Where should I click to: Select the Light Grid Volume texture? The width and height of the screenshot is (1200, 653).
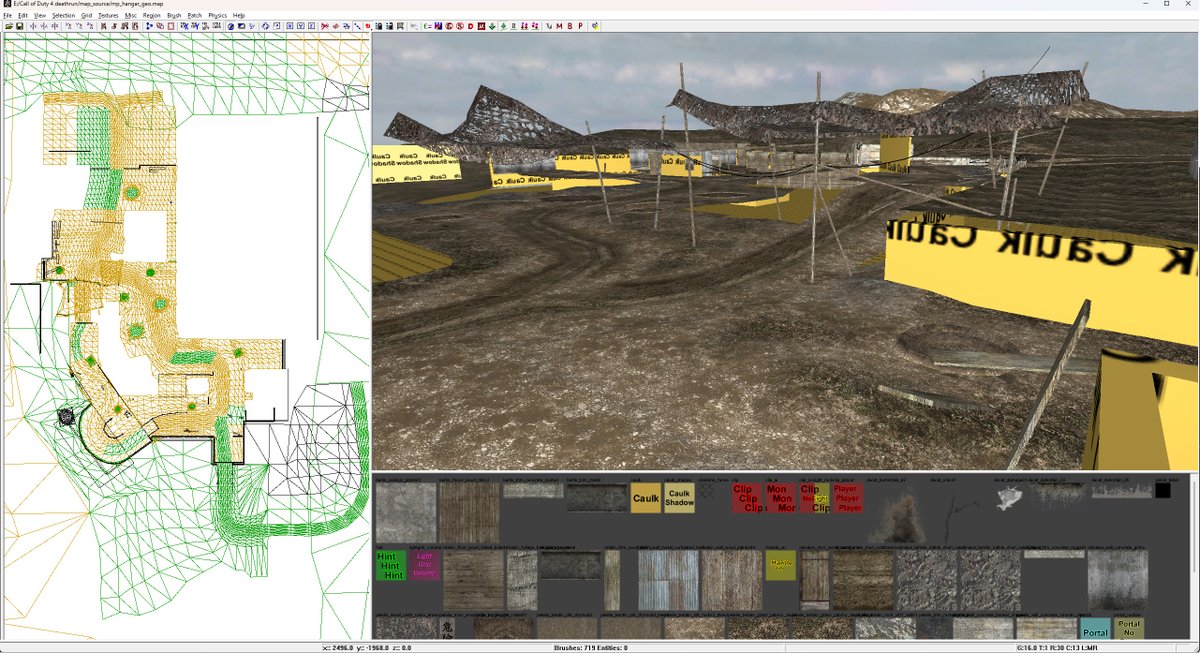[424, 566]
